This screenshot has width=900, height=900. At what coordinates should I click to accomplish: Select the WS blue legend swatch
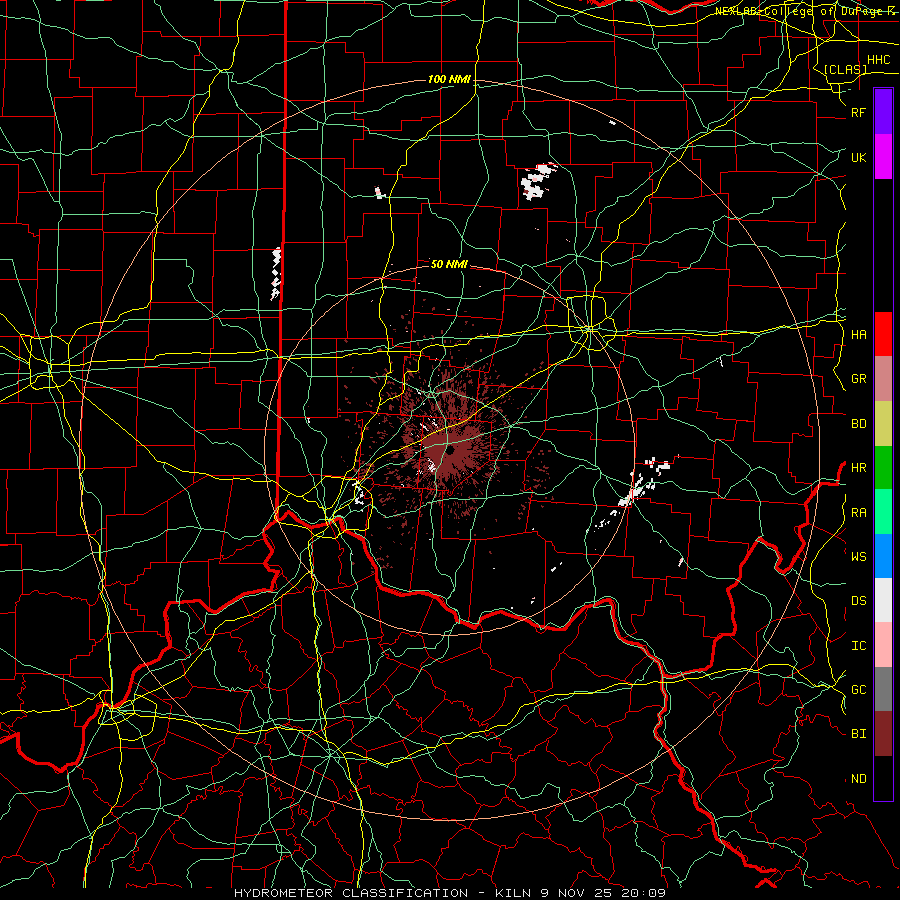click(883, 556)
